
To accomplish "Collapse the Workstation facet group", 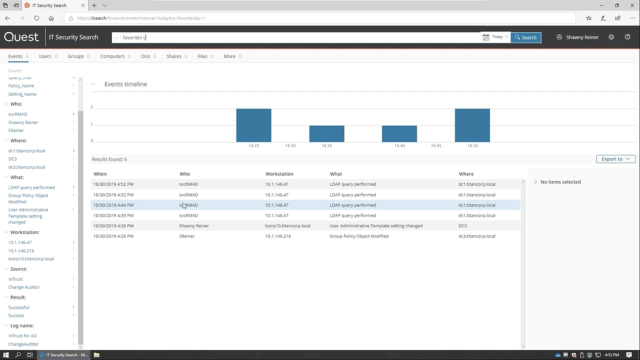I will coord(7,232).
